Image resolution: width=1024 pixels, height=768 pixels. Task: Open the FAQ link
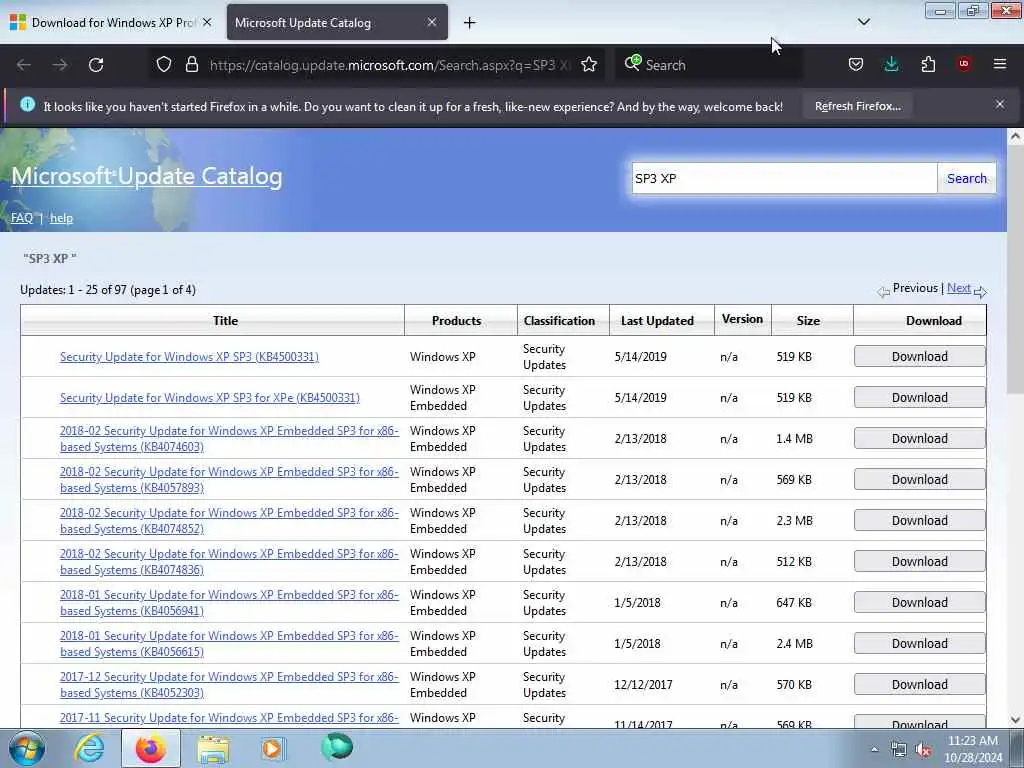pyautogui.click(x=22, y=218)
